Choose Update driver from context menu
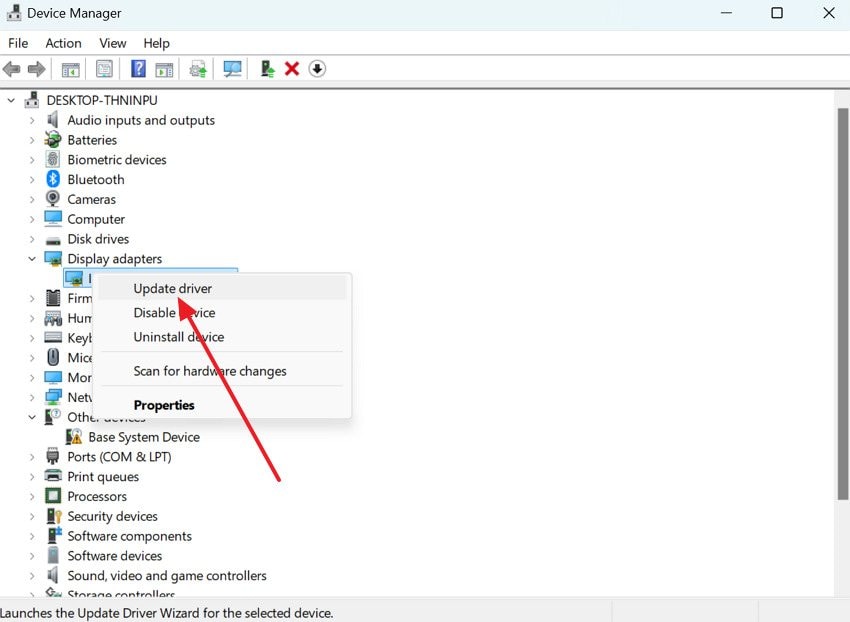The width and height of the screenshot is (850, 622). [x=222, y=288]
